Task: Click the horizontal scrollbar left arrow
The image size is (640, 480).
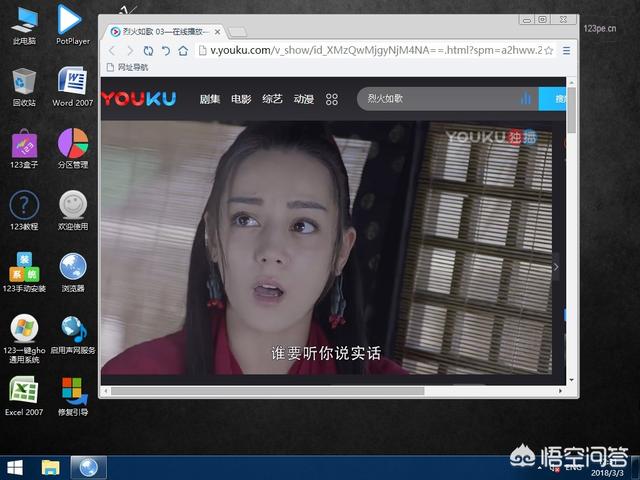Action: tap(105, 391)
